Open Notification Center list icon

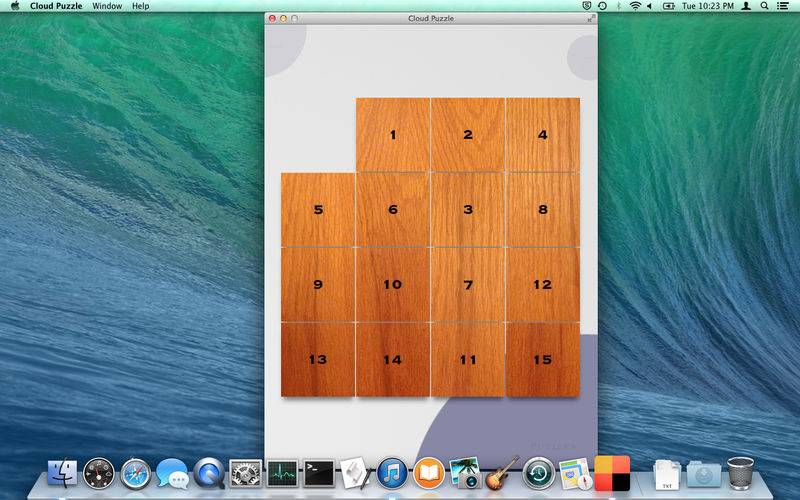[x=782, y=6]
